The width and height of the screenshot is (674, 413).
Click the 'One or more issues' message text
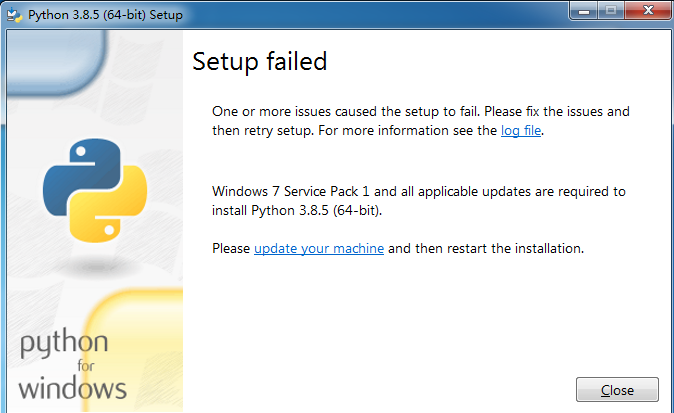pos(420,121)
